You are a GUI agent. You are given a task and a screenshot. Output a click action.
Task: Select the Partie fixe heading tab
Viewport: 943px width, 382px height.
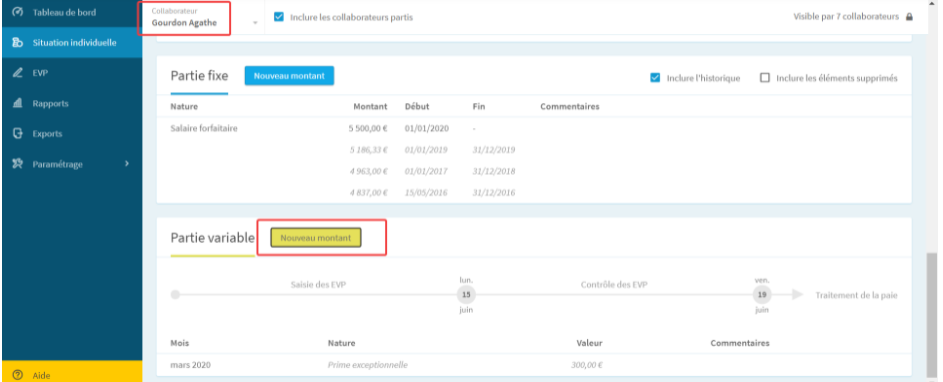[x=199, y=76]
